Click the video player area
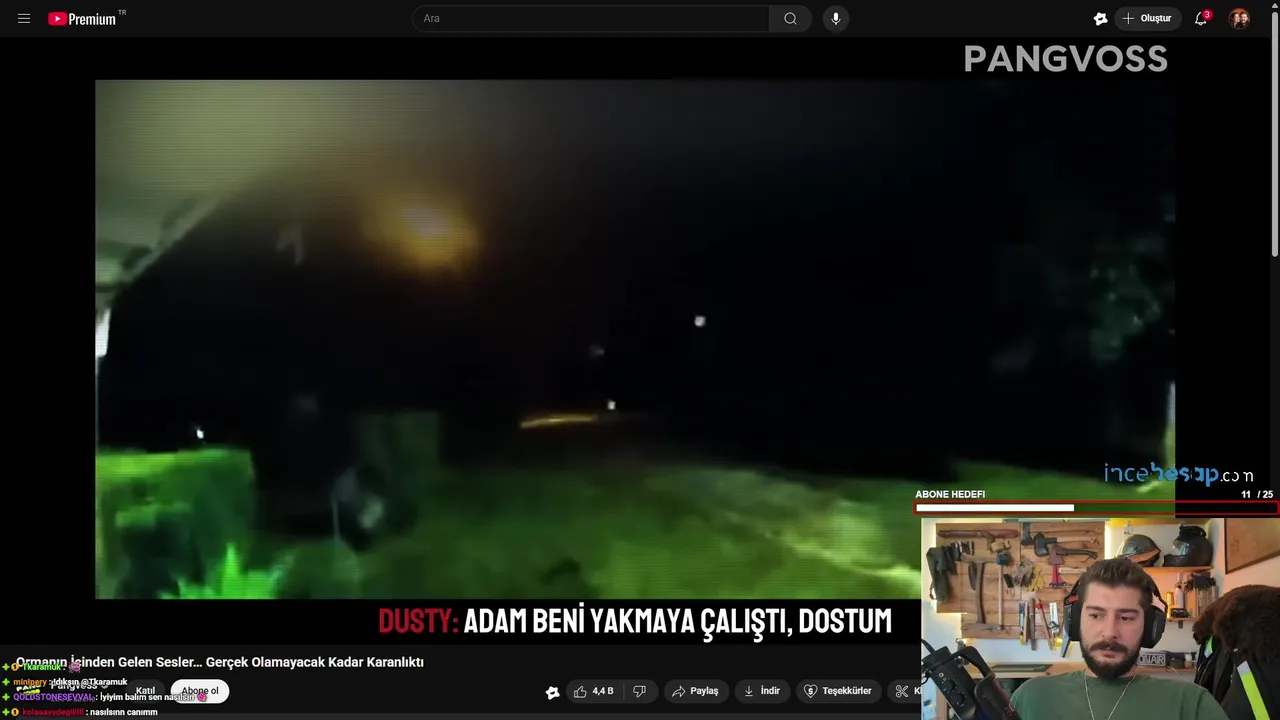This screenshot has width=1280, height=720. click(x=635, y=339)
